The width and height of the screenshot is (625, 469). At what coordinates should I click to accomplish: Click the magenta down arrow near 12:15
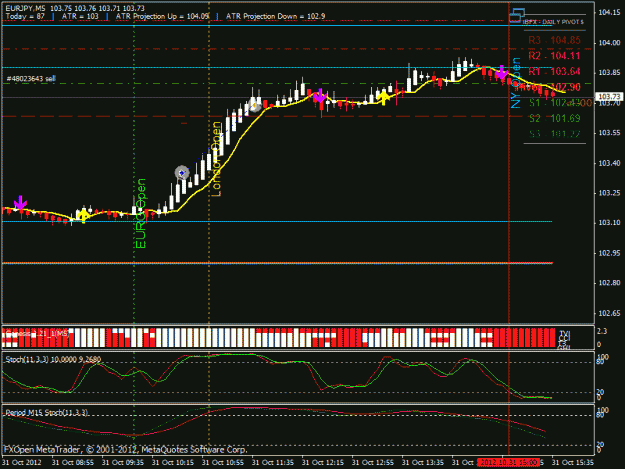tap(320, 96)
